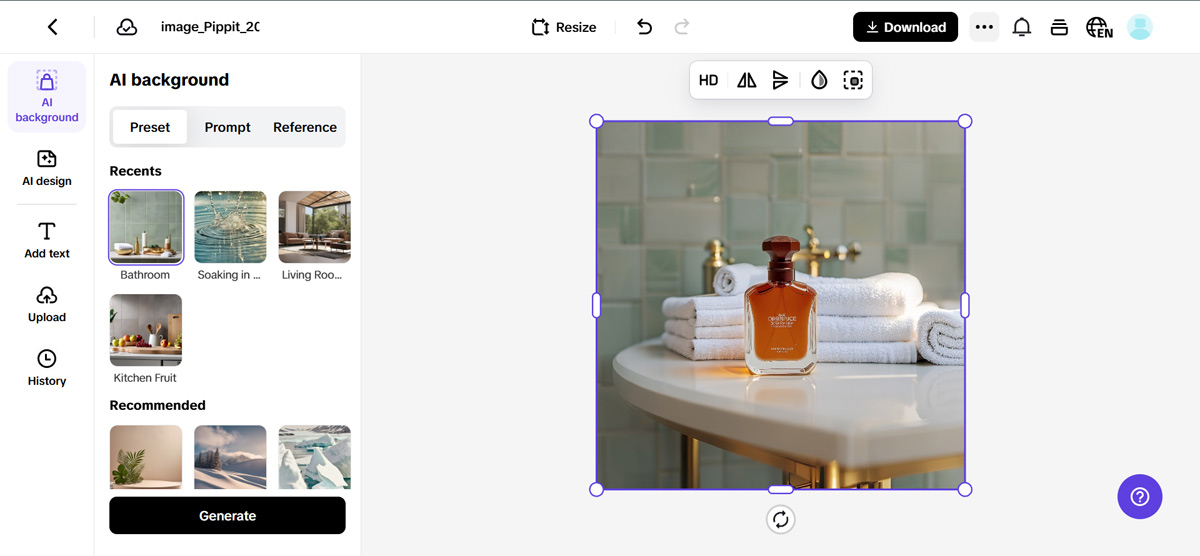Click the remove background cutout icon
Screen dimensions: 1200x556
tap(853, 81)
